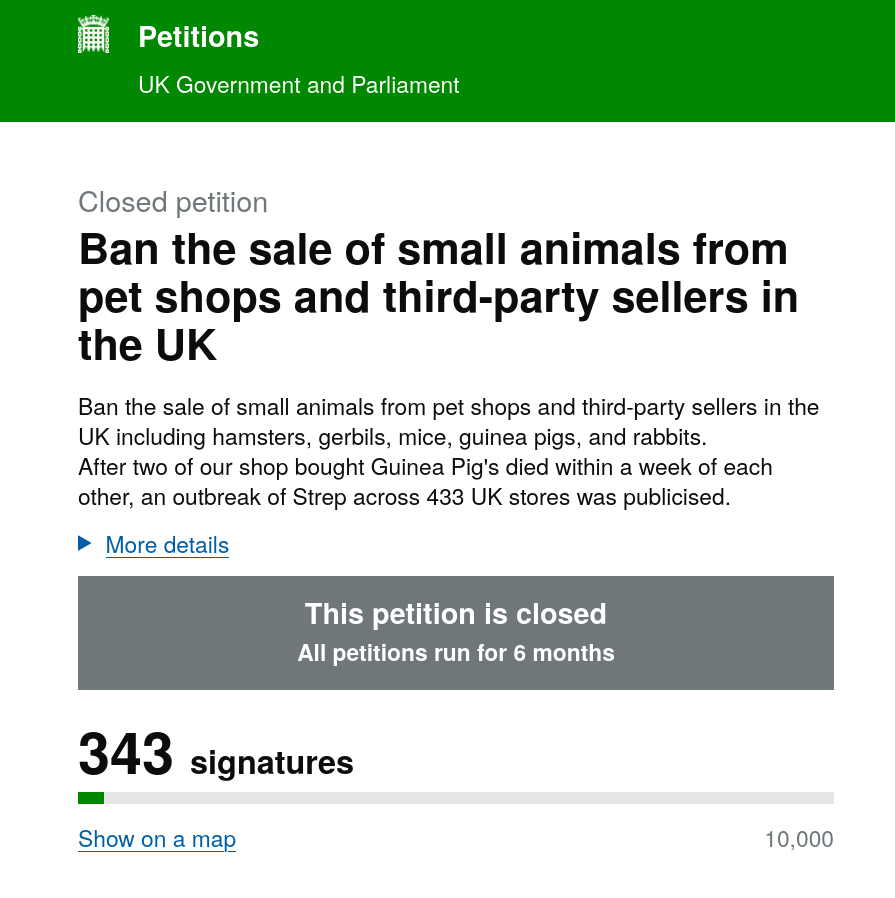Select the Closed petition status label
This screenshot has height=898, width=895.
[x=173, y=202]
